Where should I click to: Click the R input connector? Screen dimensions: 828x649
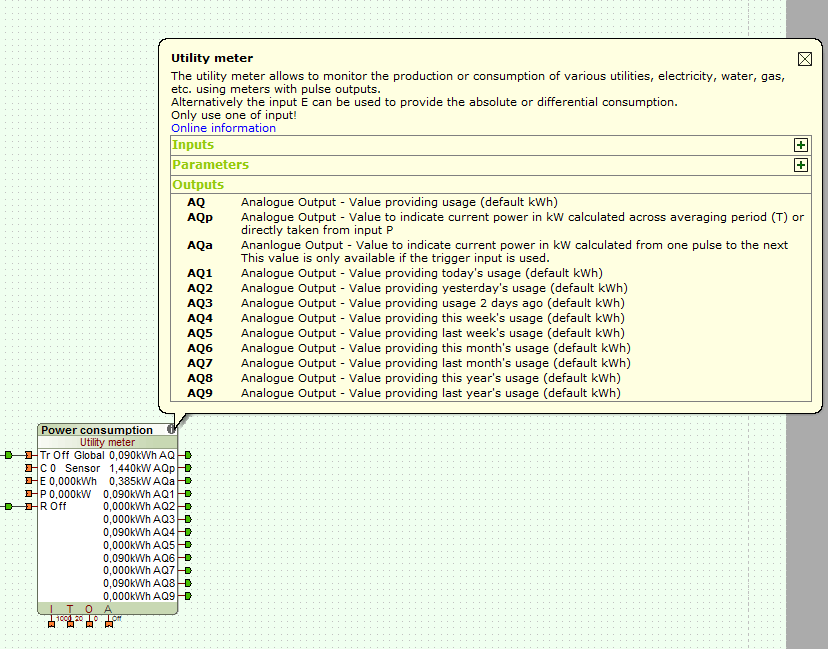pyautogui.click(x=28, y=507)
